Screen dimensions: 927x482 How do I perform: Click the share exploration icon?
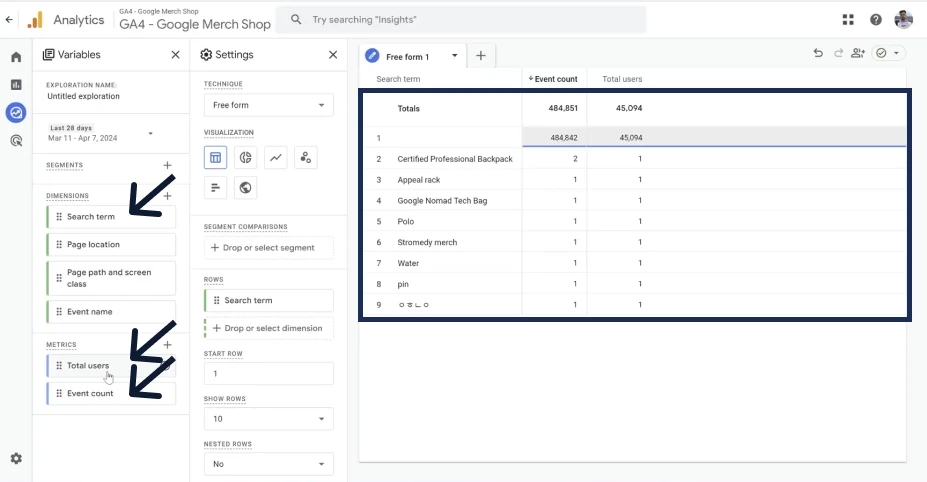tap(858, 53)
